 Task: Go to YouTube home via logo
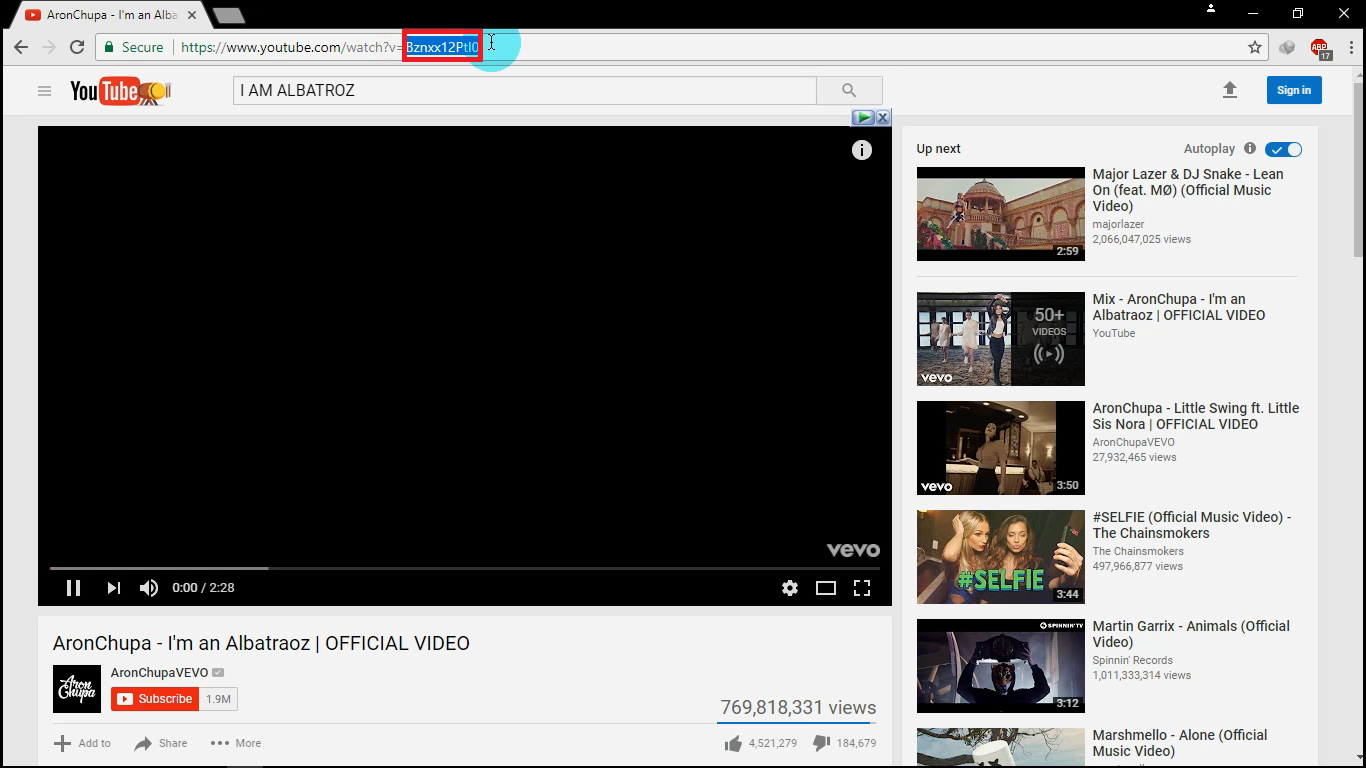point(120,91)
